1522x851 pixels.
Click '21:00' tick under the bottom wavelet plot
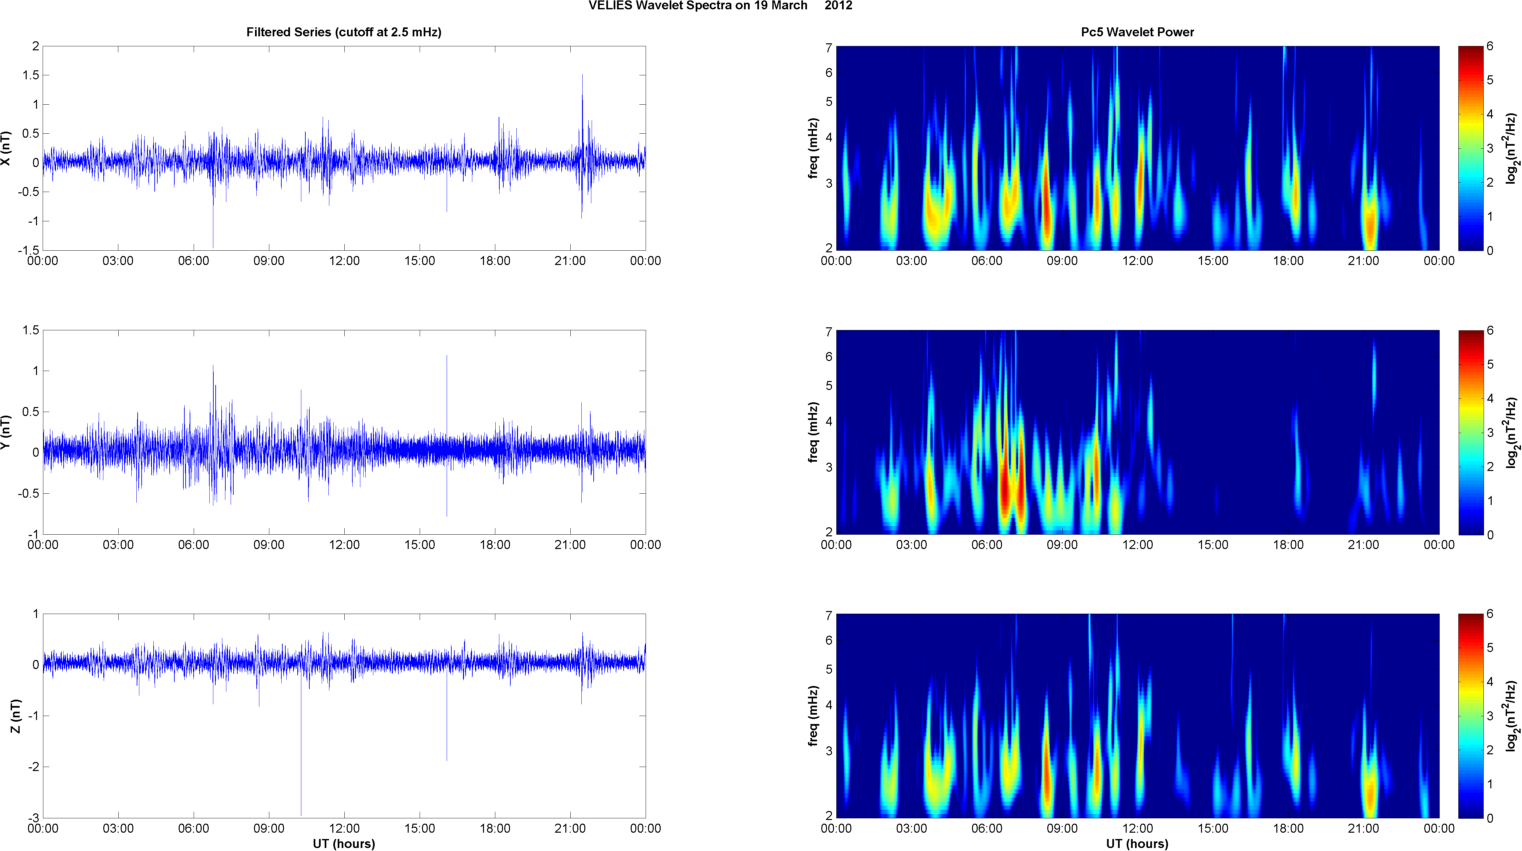point(1363,829)
